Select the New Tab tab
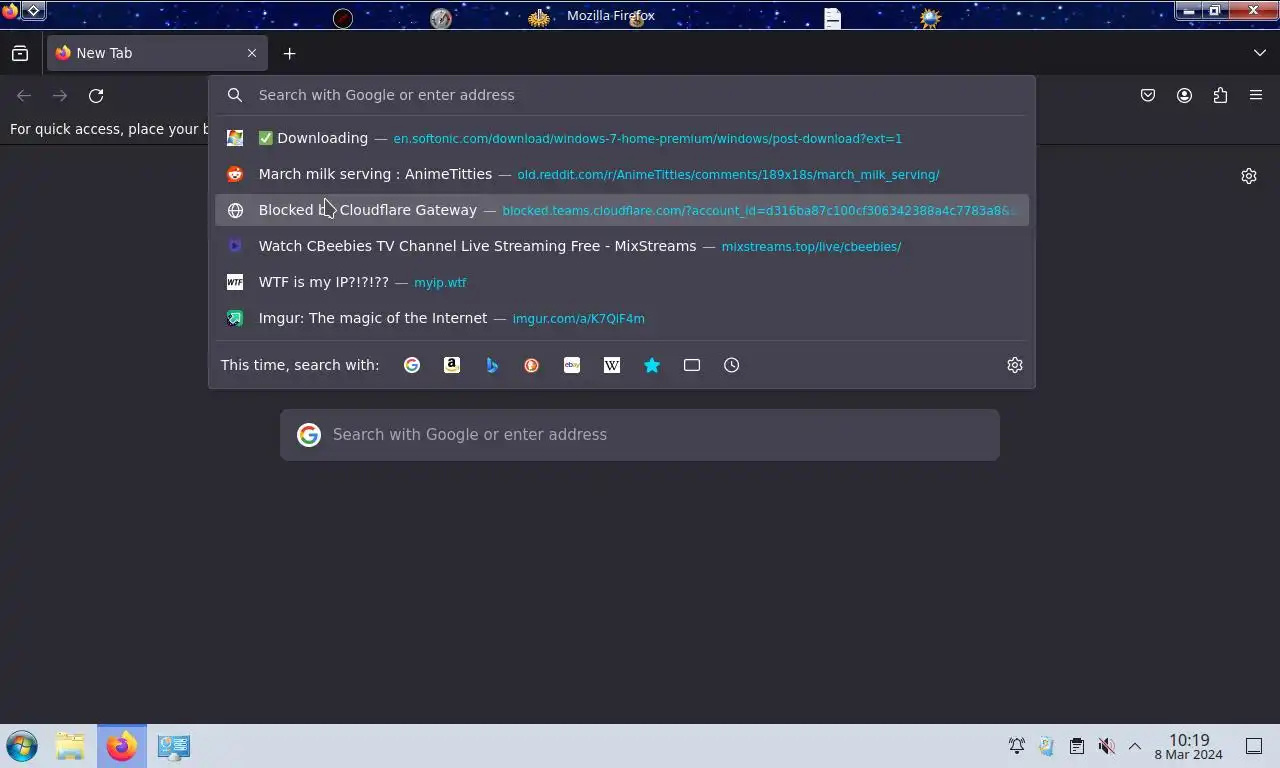This screenshot has width=1280, height=768. pyautogui.click(x=157, y=53)
